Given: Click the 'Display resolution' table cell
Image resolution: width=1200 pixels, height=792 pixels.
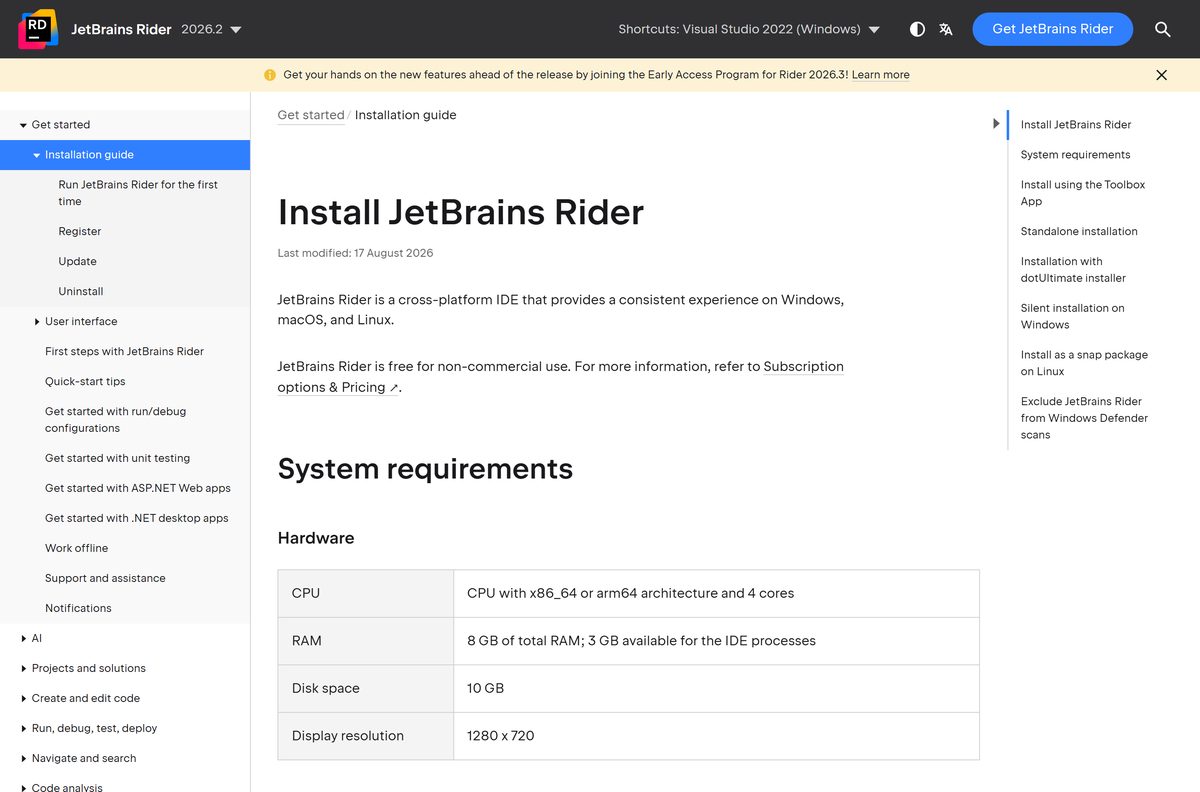Looking at the screenshot, I should (x=348, y=736).
